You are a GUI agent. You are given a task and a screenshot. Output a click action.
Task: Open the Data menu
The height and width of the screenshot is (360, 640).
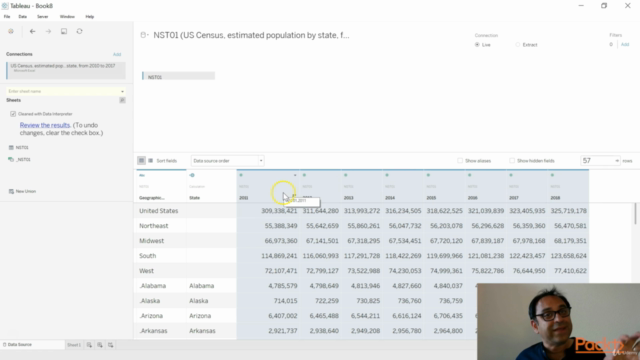[22, 17]
